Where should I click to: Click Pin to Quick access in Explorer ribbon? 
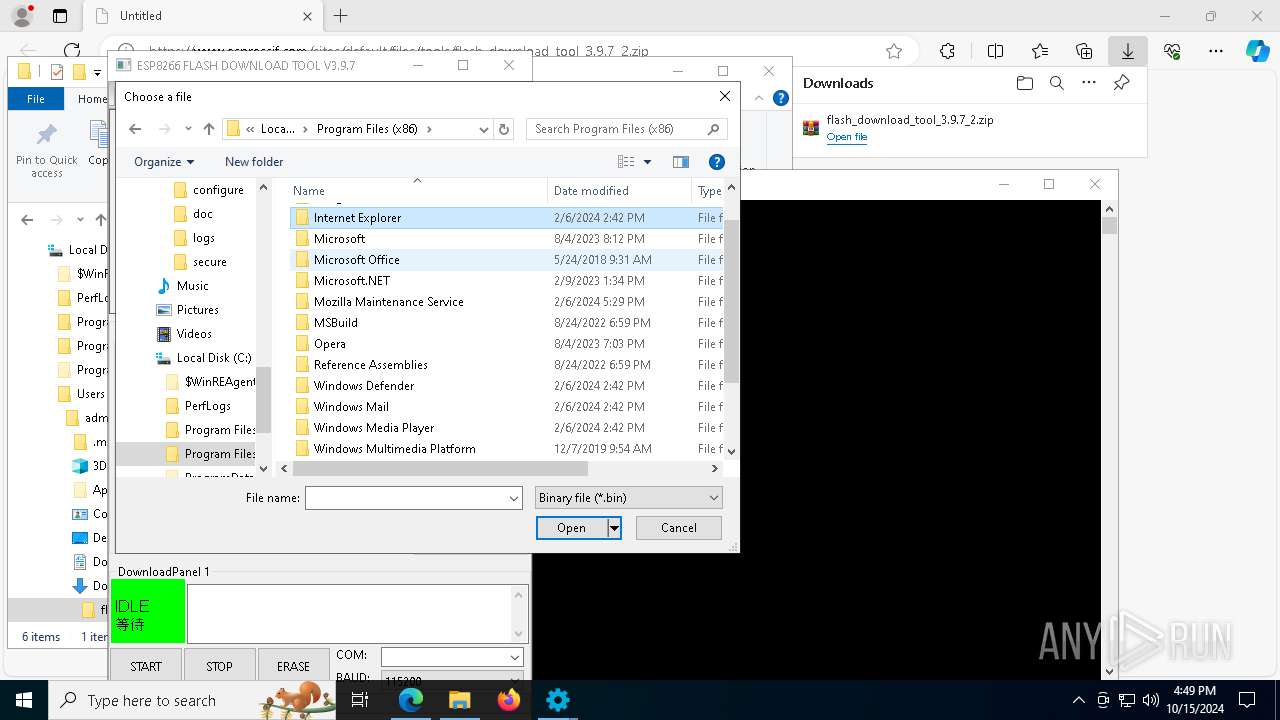[46, 151]
